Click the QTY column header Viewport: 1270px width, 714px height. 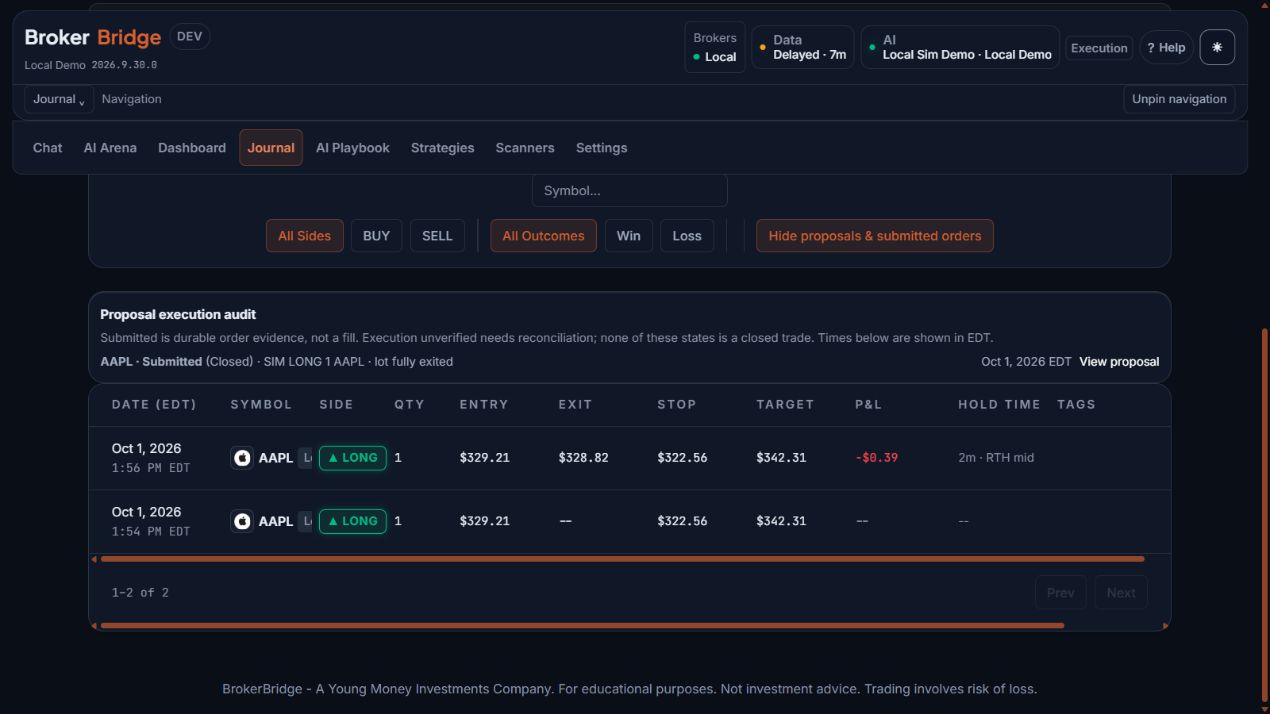pos(409,404)
